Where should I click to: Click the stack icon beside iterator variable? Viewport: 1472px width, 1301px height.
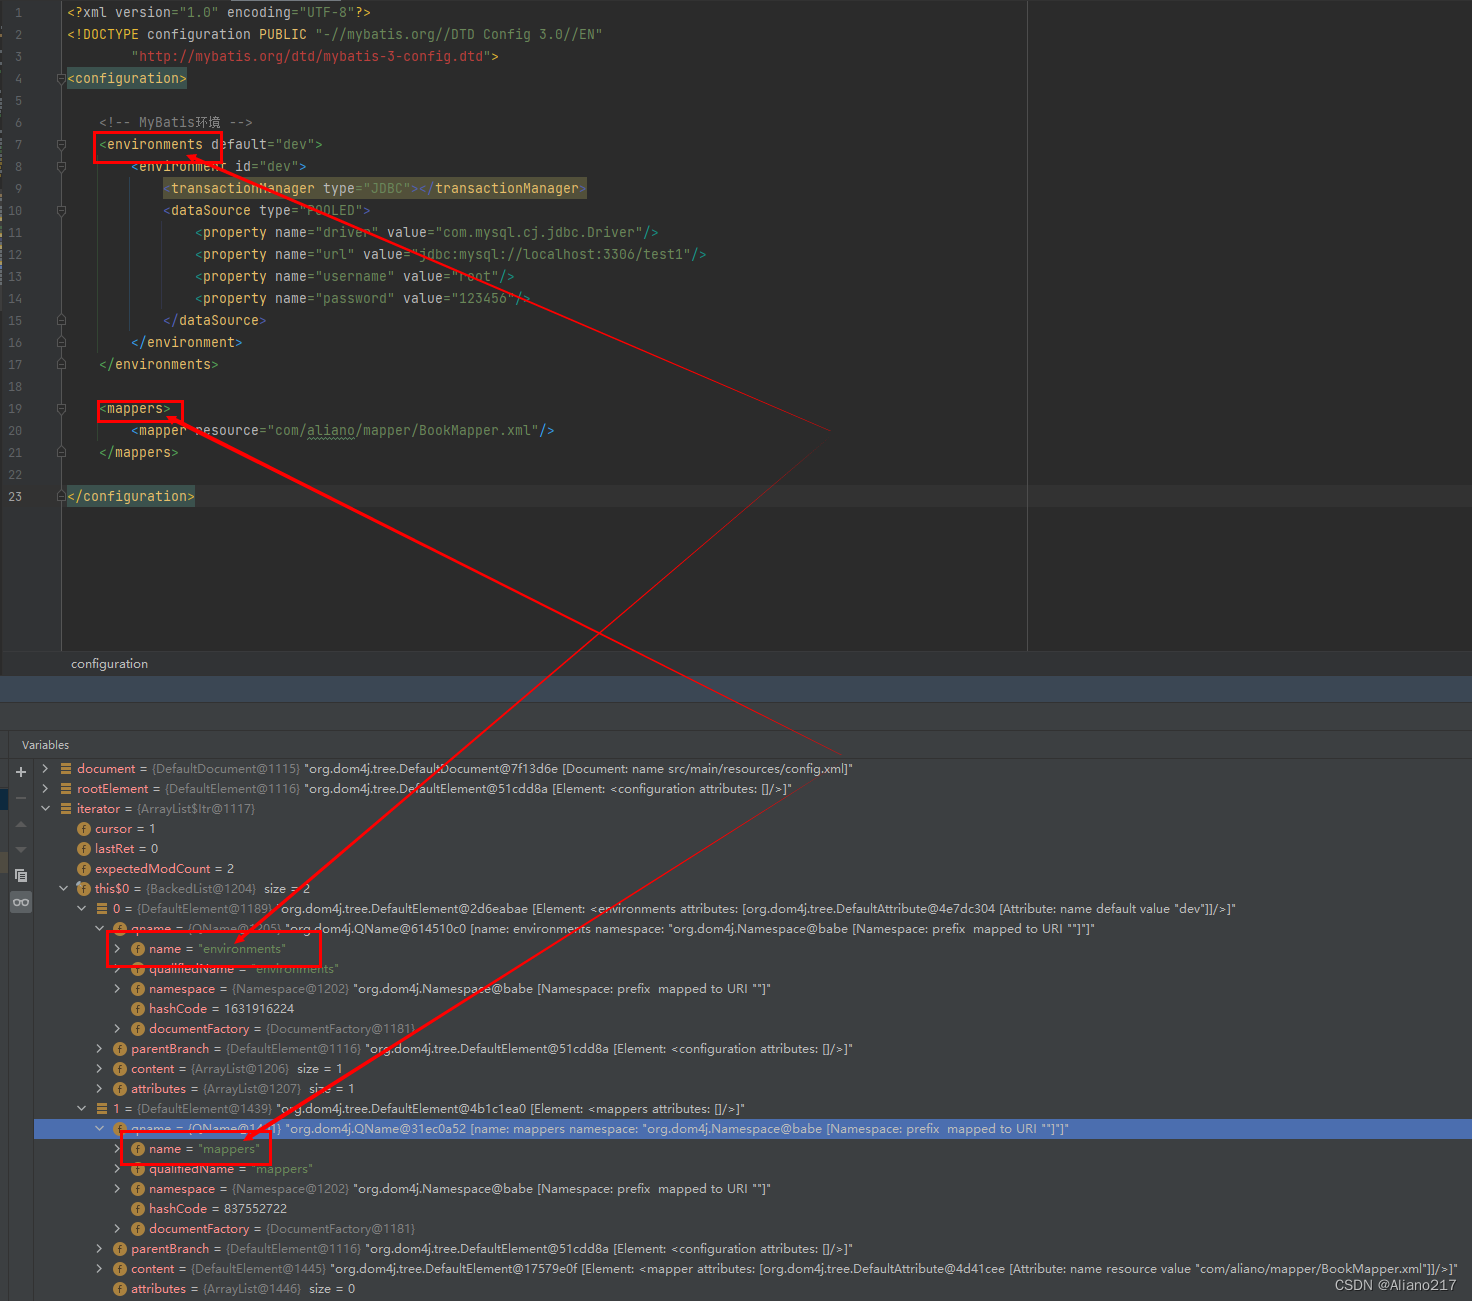point(66,809)
